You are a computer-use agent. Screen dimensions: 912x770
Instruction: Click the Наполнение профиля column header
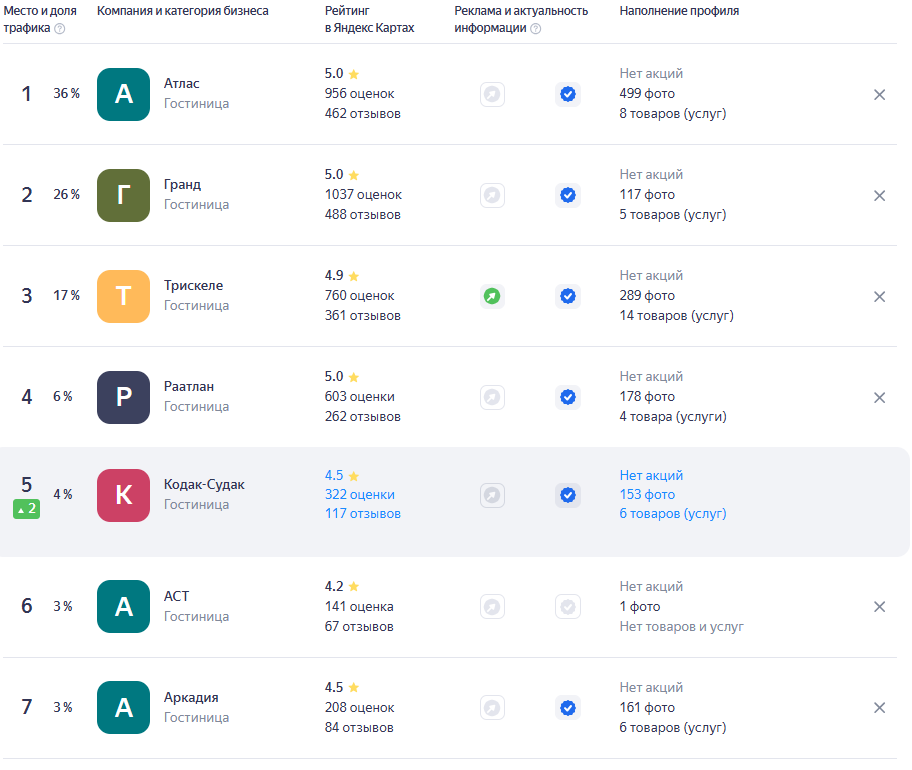coord(679,11)
